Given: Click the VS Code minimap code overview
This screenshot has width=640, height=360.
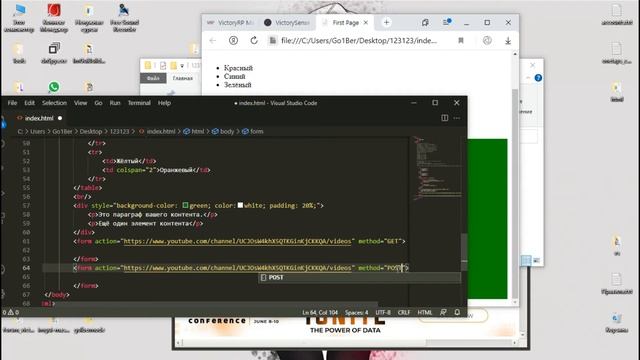Looking at the screenshot, I should (x=437, y=169).
